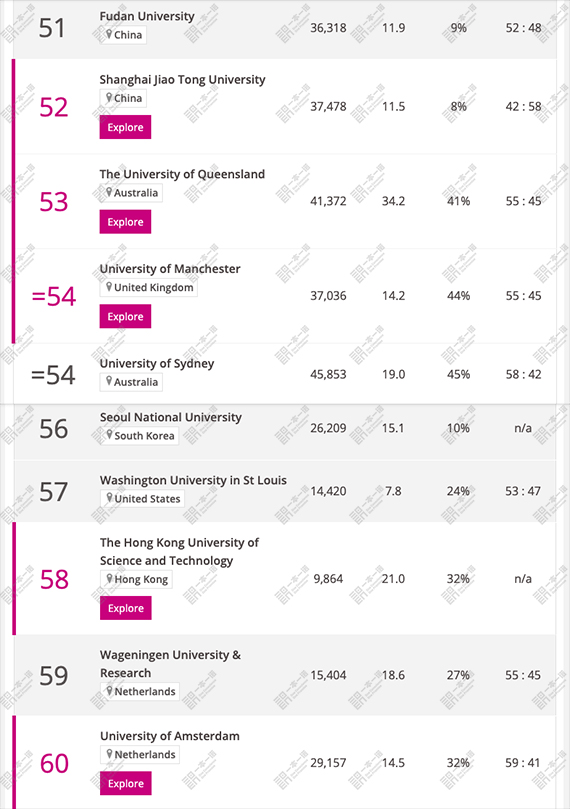This screenshot has height=809, width=570.
Task: Click Explore under University of Manchester
Action: 125,316
